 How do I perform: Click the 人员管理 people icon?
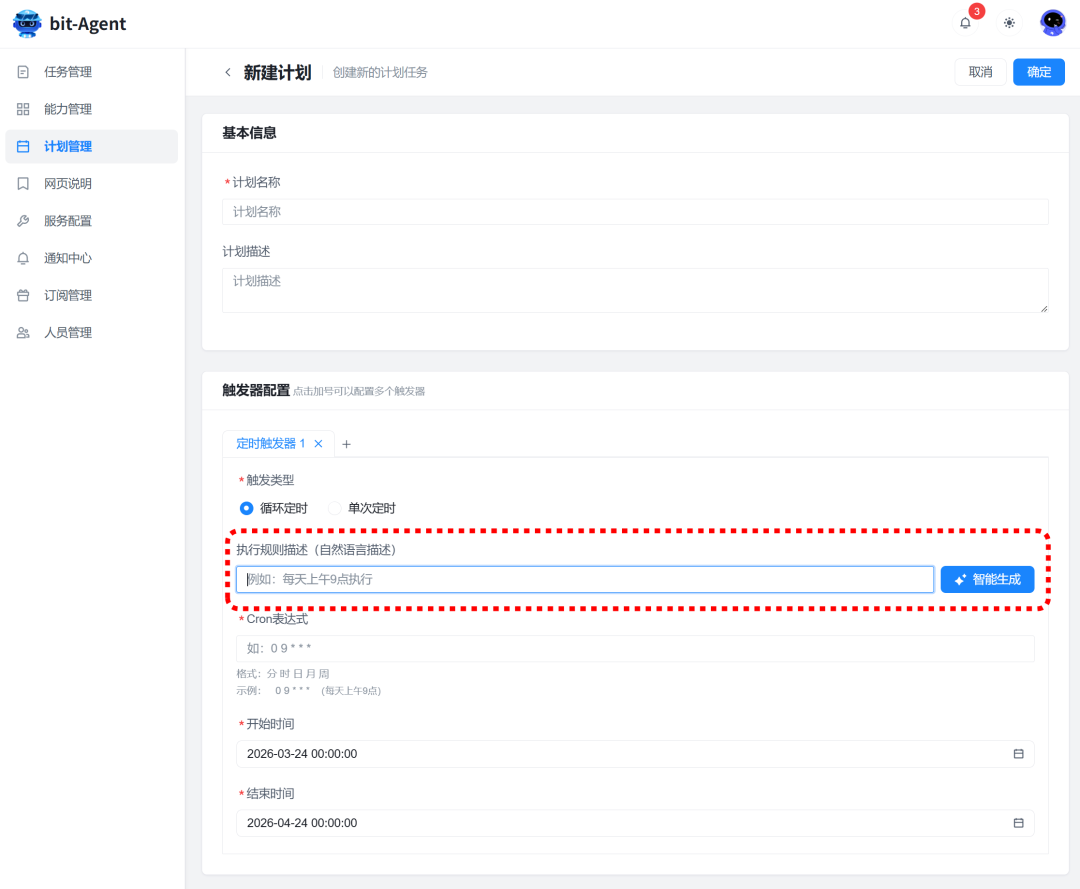pyautogui.click(x=23, y=333)
